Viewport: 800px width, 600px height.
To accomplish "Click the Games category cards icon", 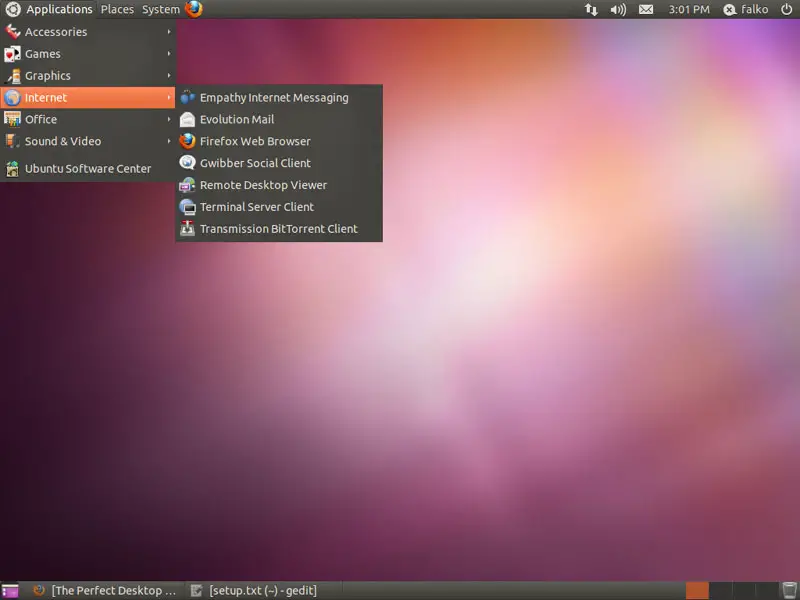I will click(12, 54).
